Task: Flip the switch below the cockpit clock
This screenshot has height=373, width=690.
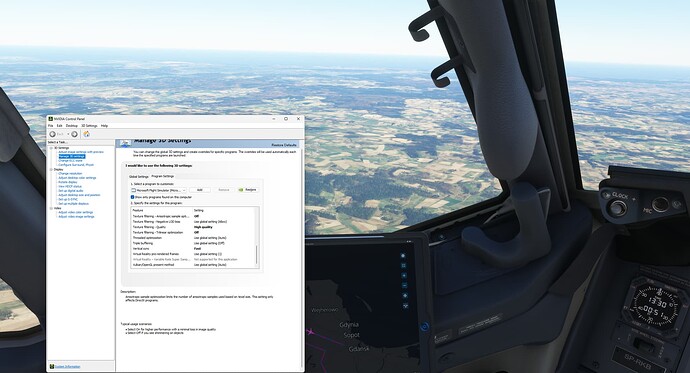Action: tap(644, 345)
